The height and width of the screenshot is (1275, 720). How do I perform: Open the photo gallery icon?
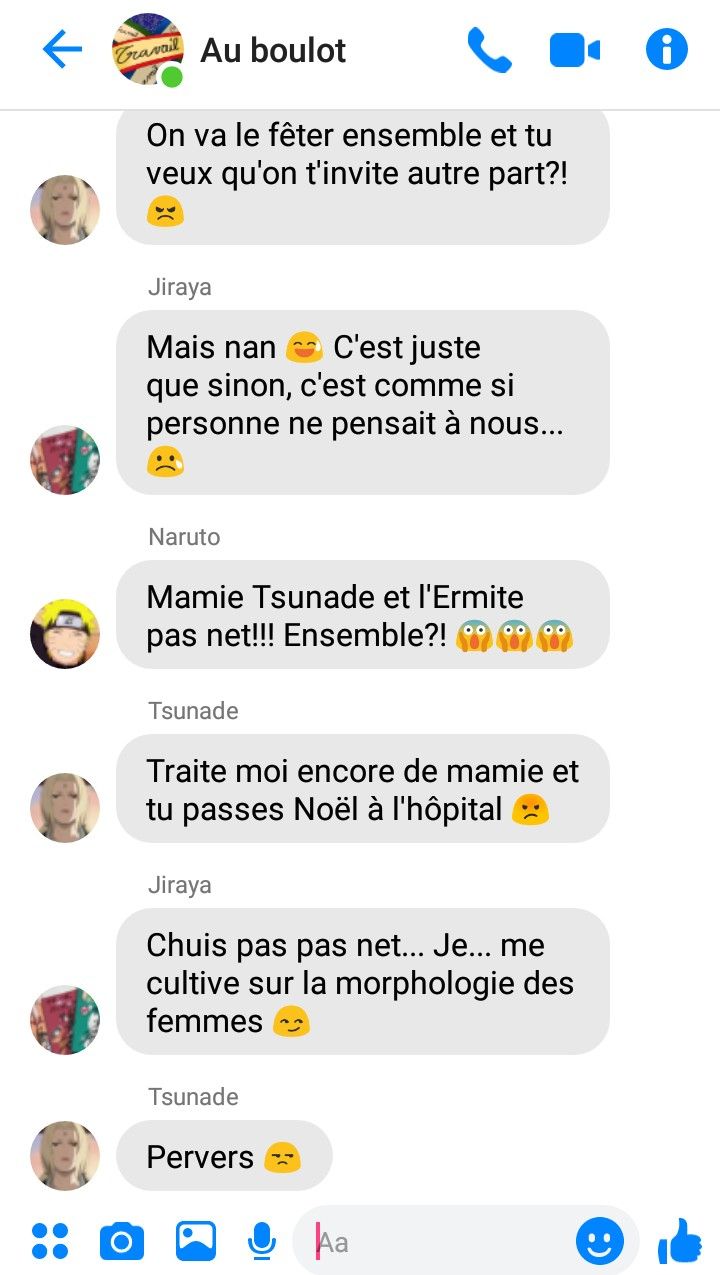[196, 1241]
